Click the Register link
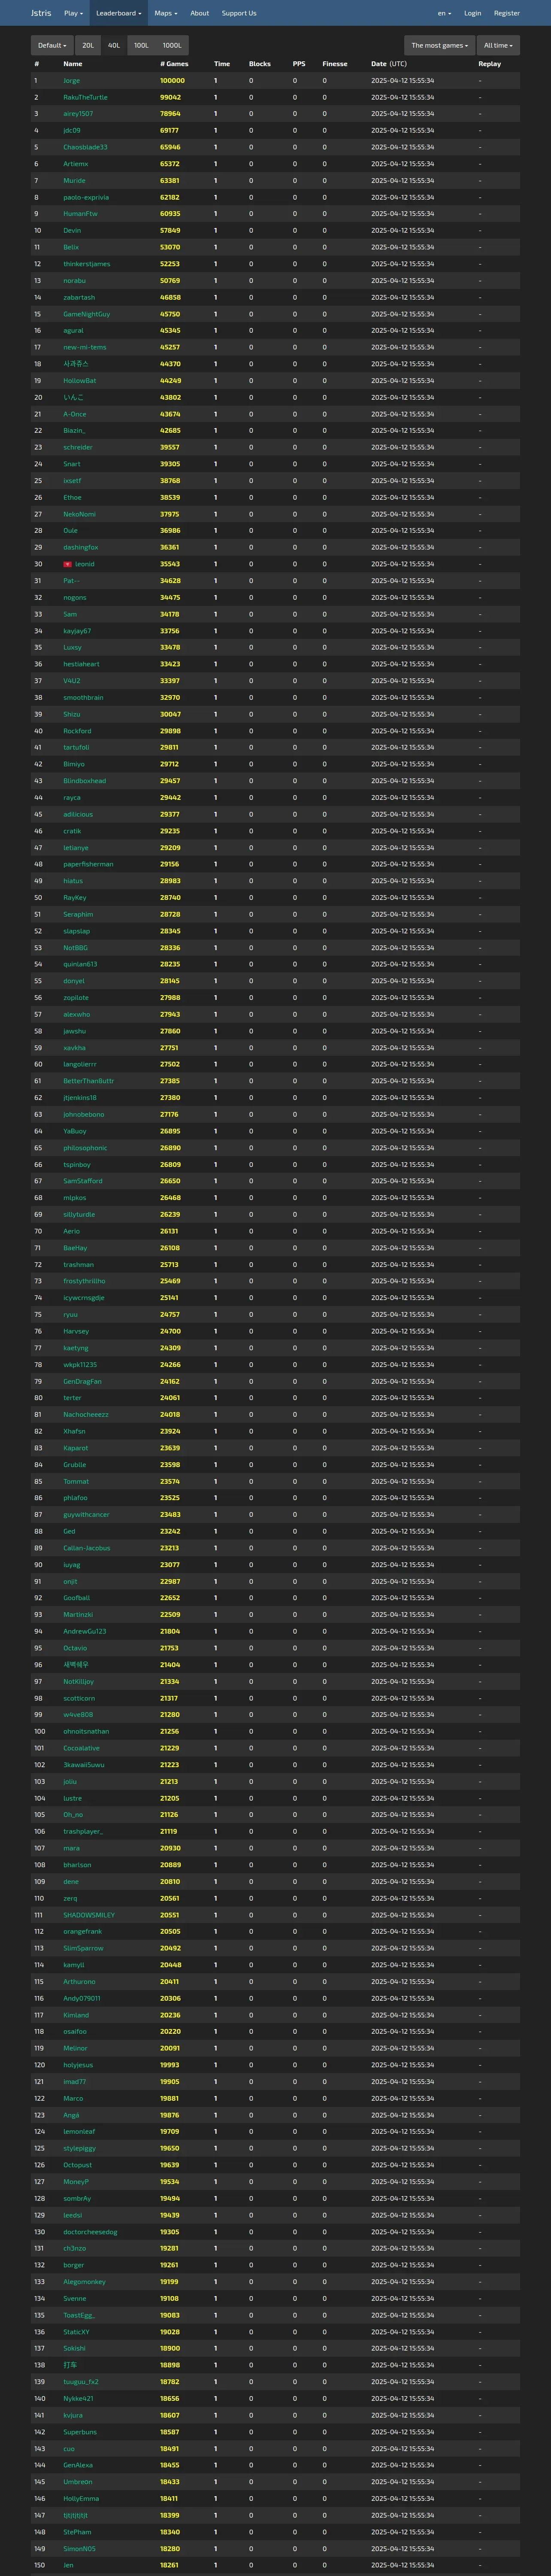551x2576 pixels. click(507, 13)
